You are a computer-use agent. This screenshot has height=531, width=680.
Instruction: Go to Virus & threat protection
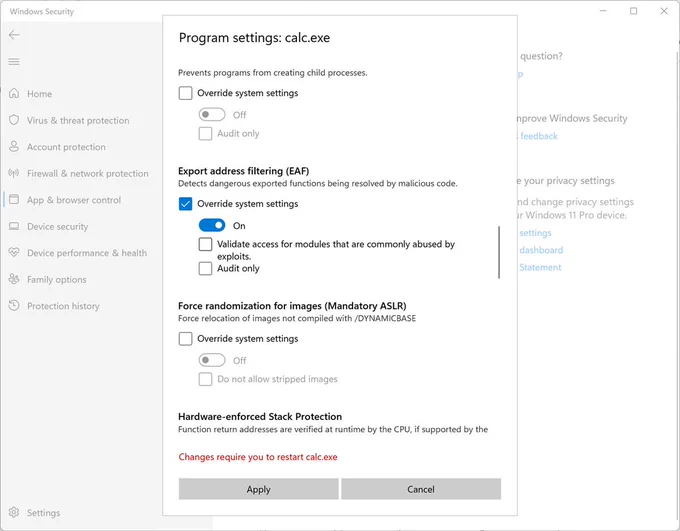(78, 120)
